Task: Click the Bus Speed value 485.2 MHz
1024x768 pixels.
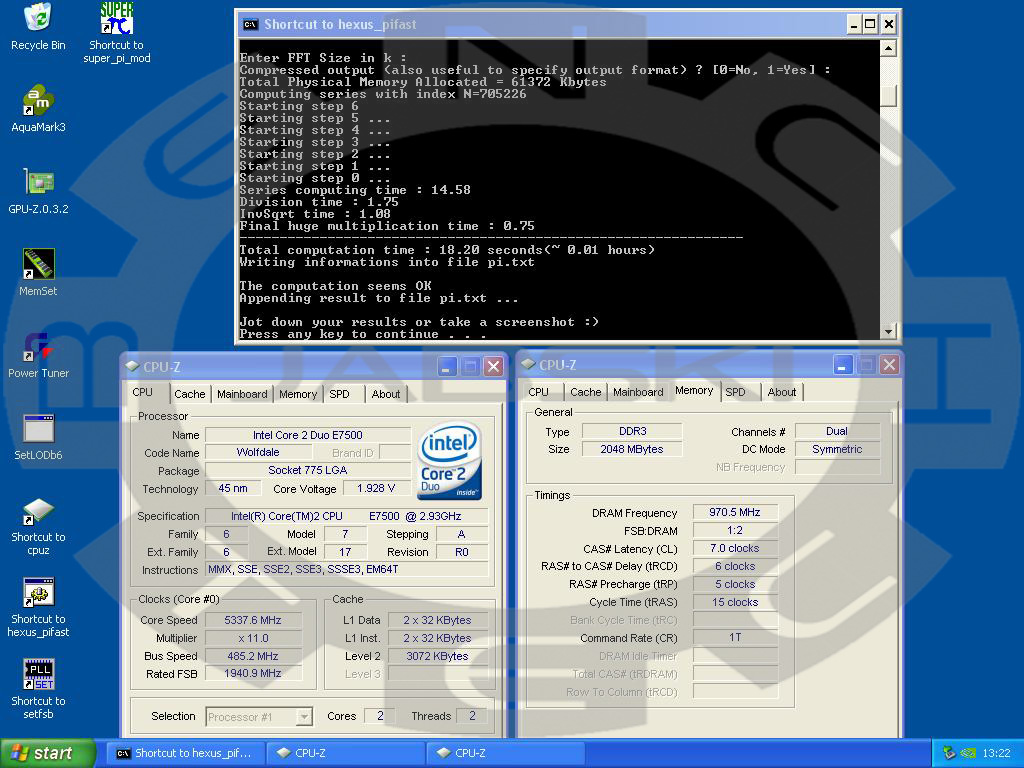Action: [x=253, y=656]
